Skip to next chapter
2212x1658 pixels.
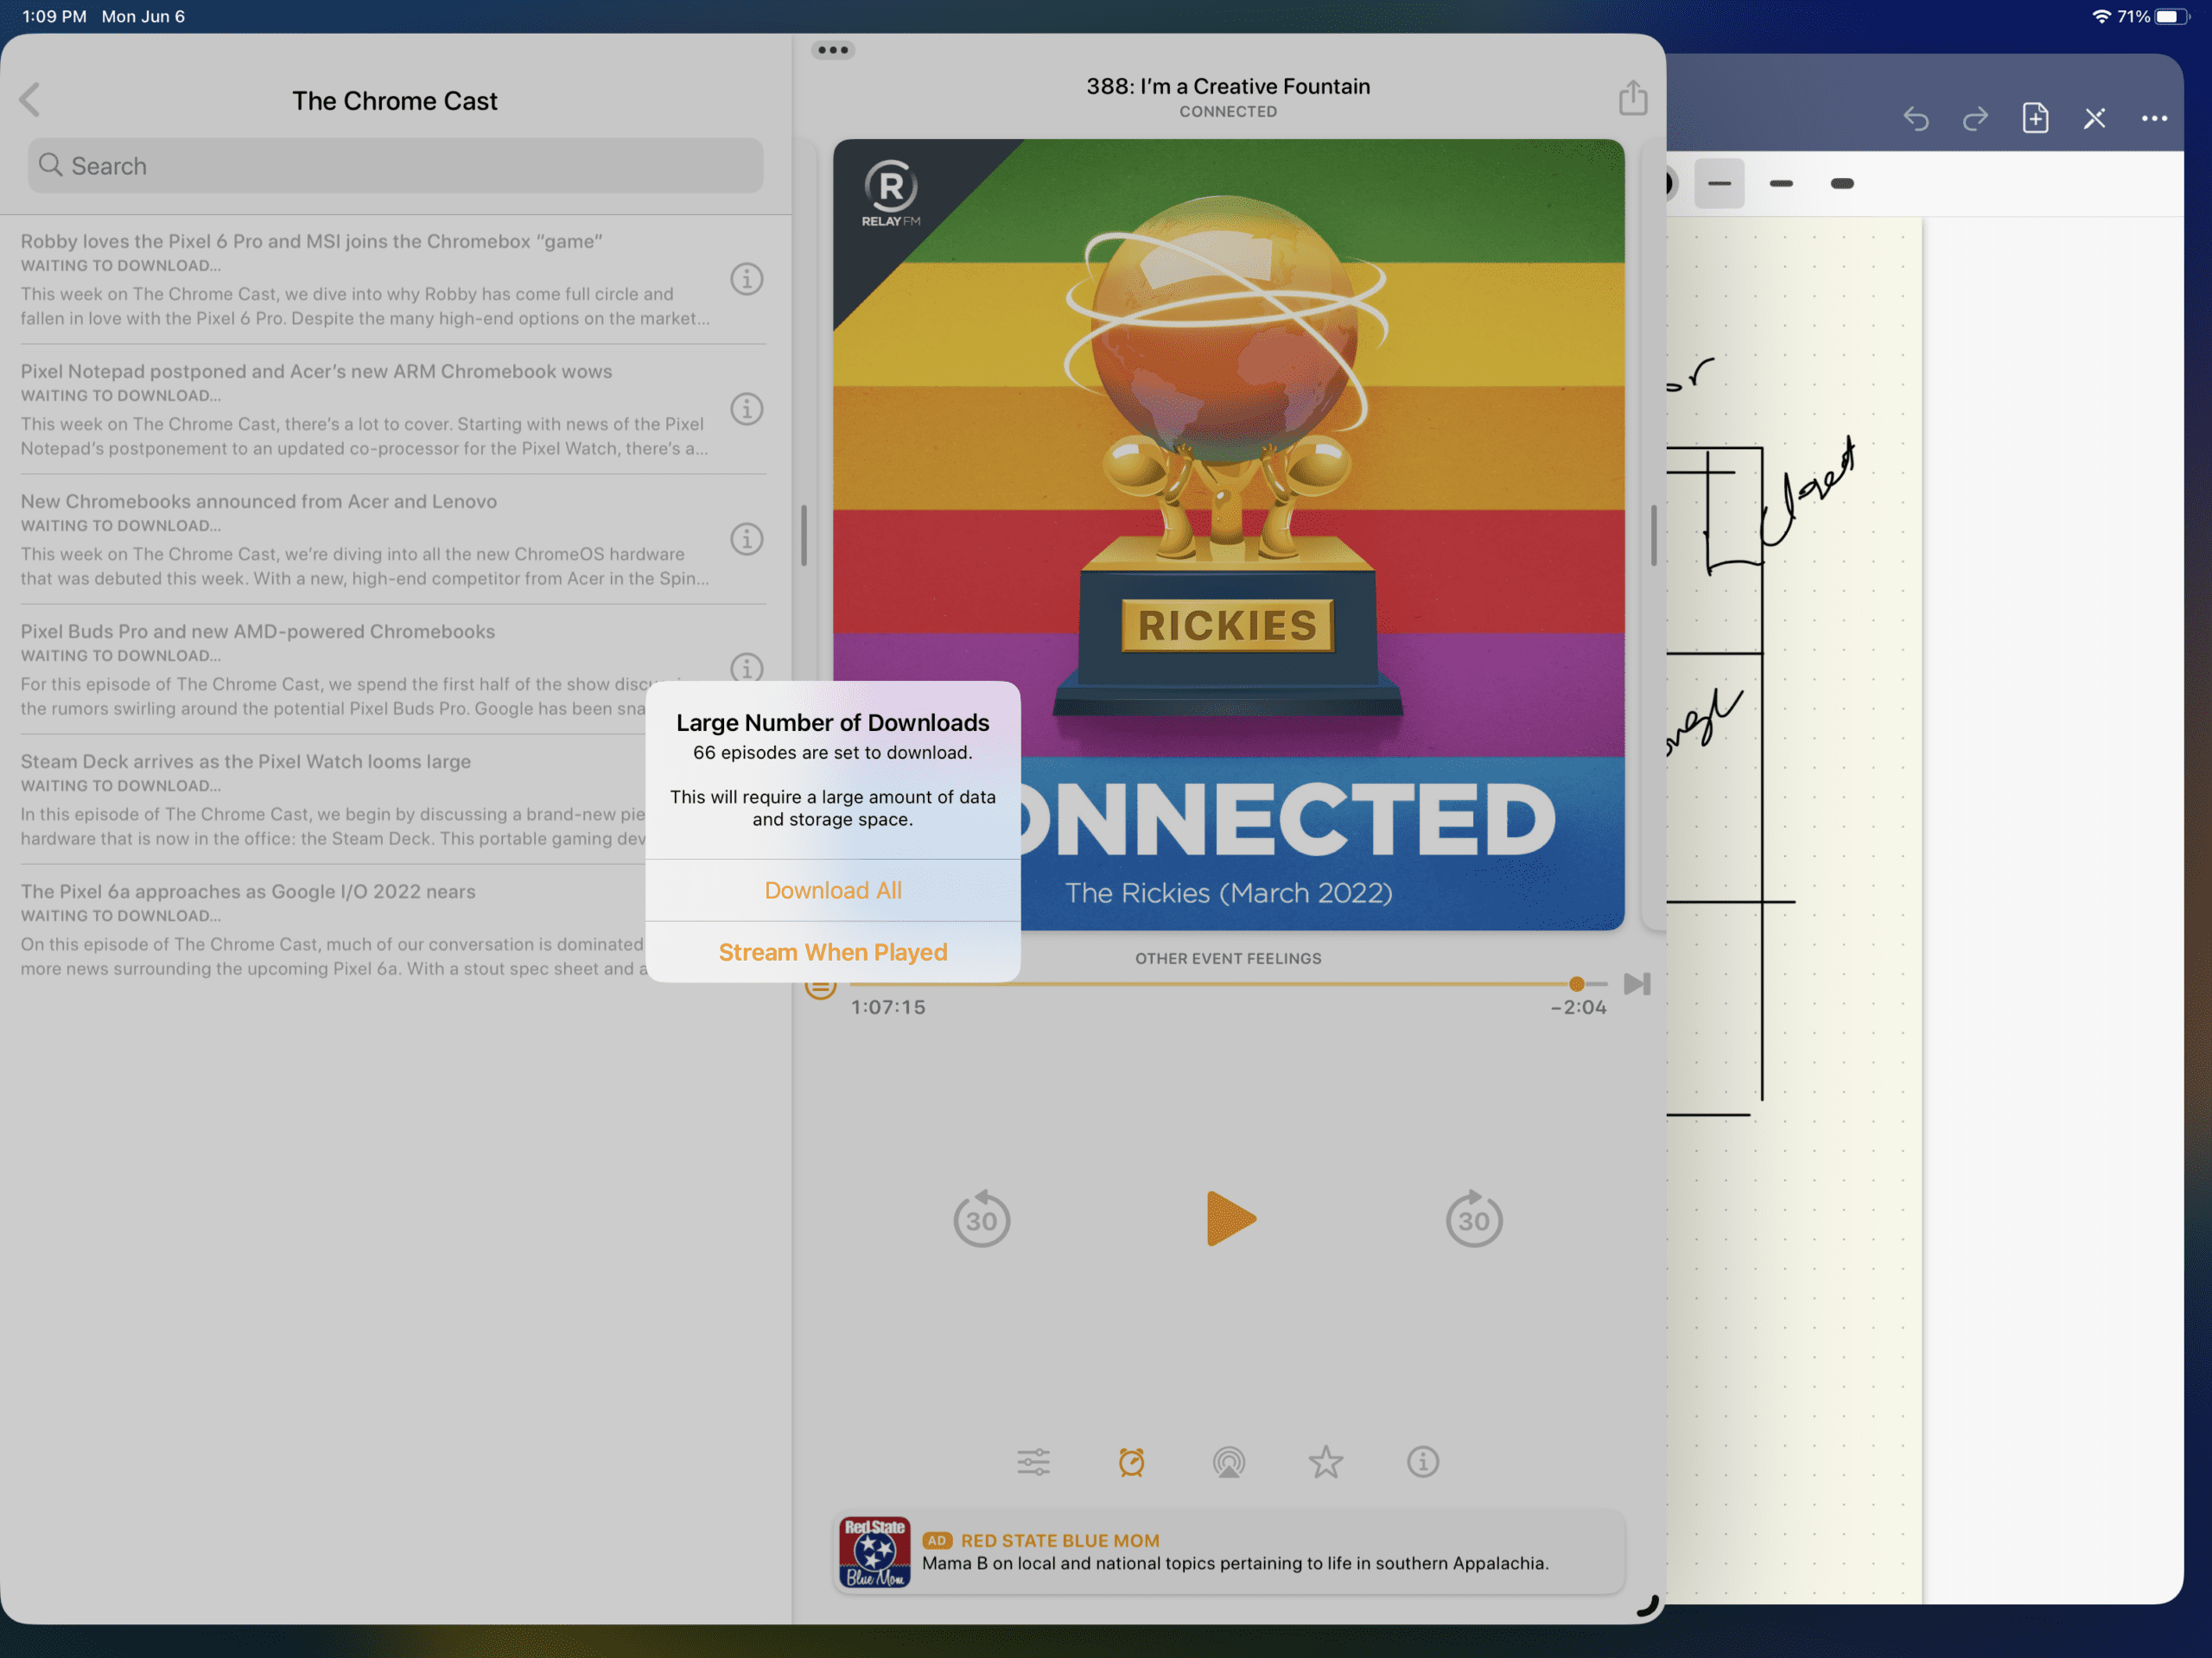(x=1636, y=984)
